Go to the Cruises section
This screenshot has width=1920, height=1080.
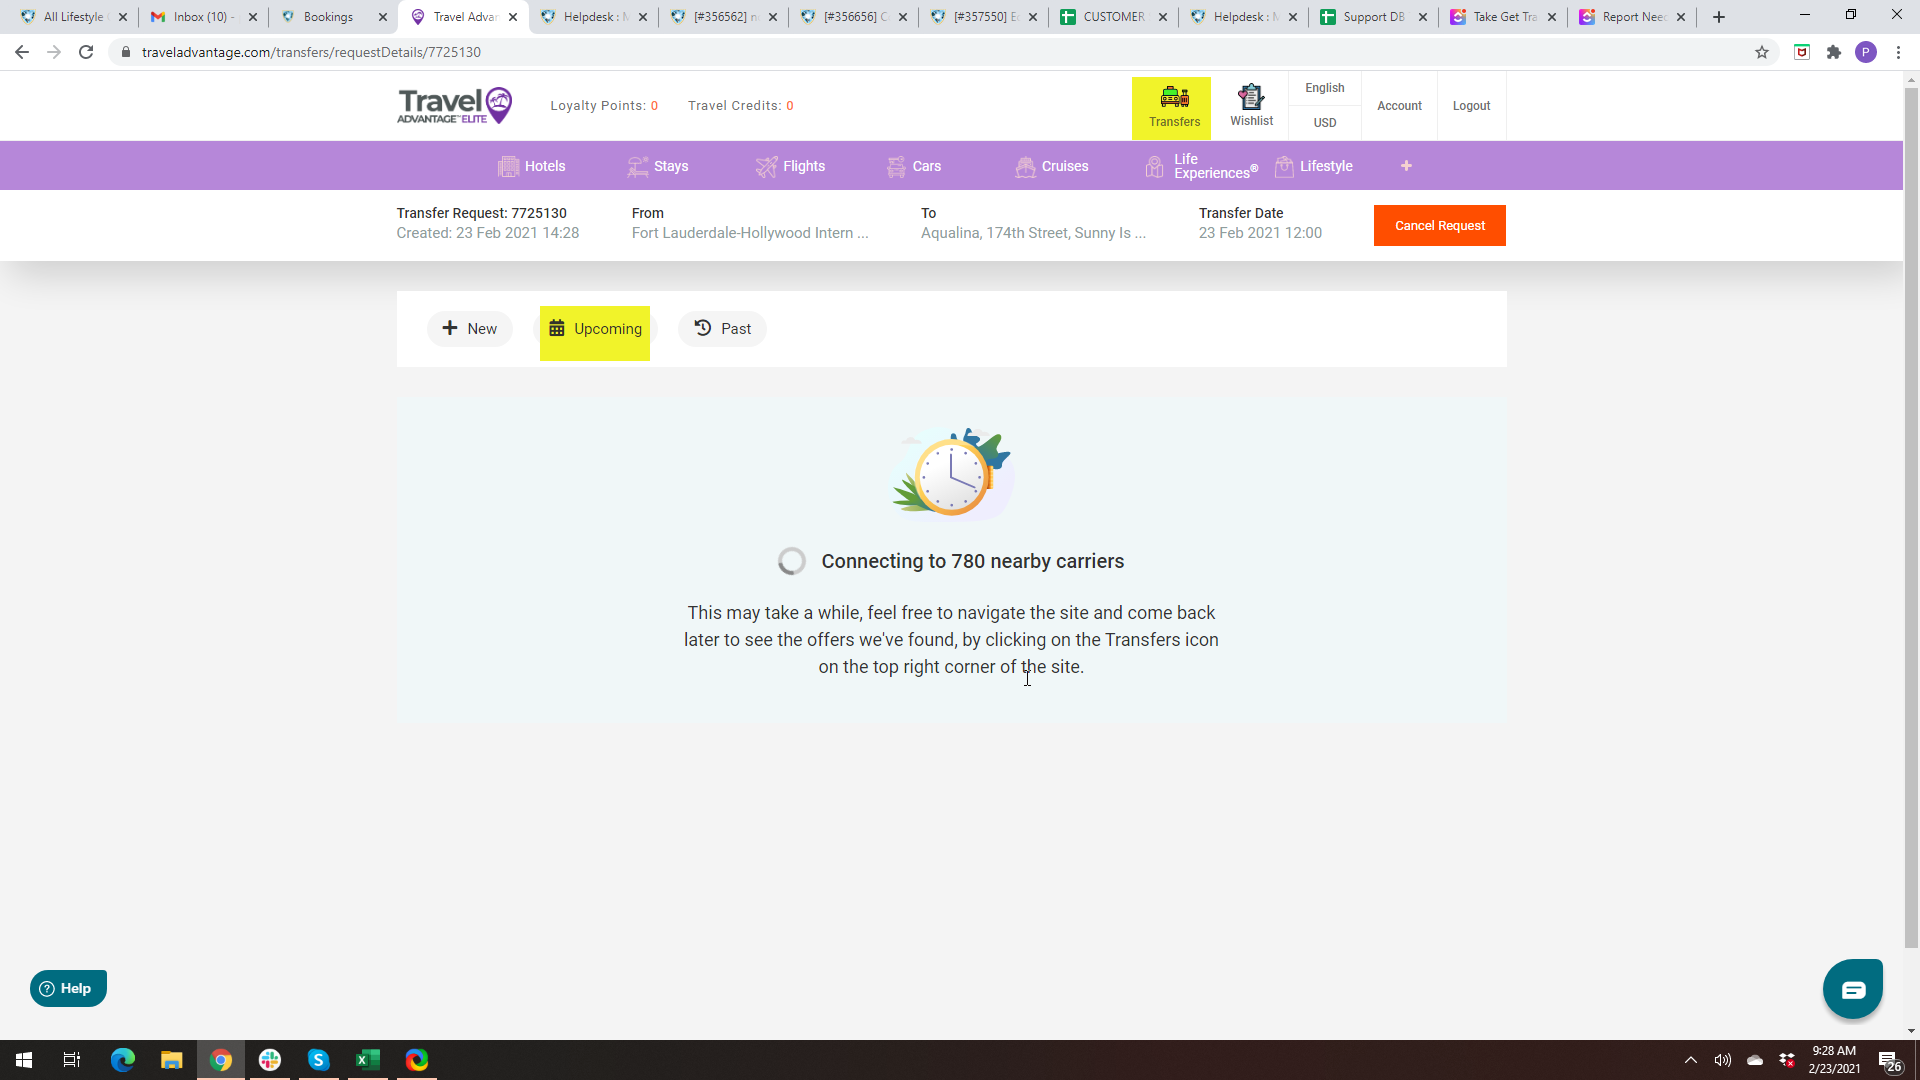(x=1052, y=166)
